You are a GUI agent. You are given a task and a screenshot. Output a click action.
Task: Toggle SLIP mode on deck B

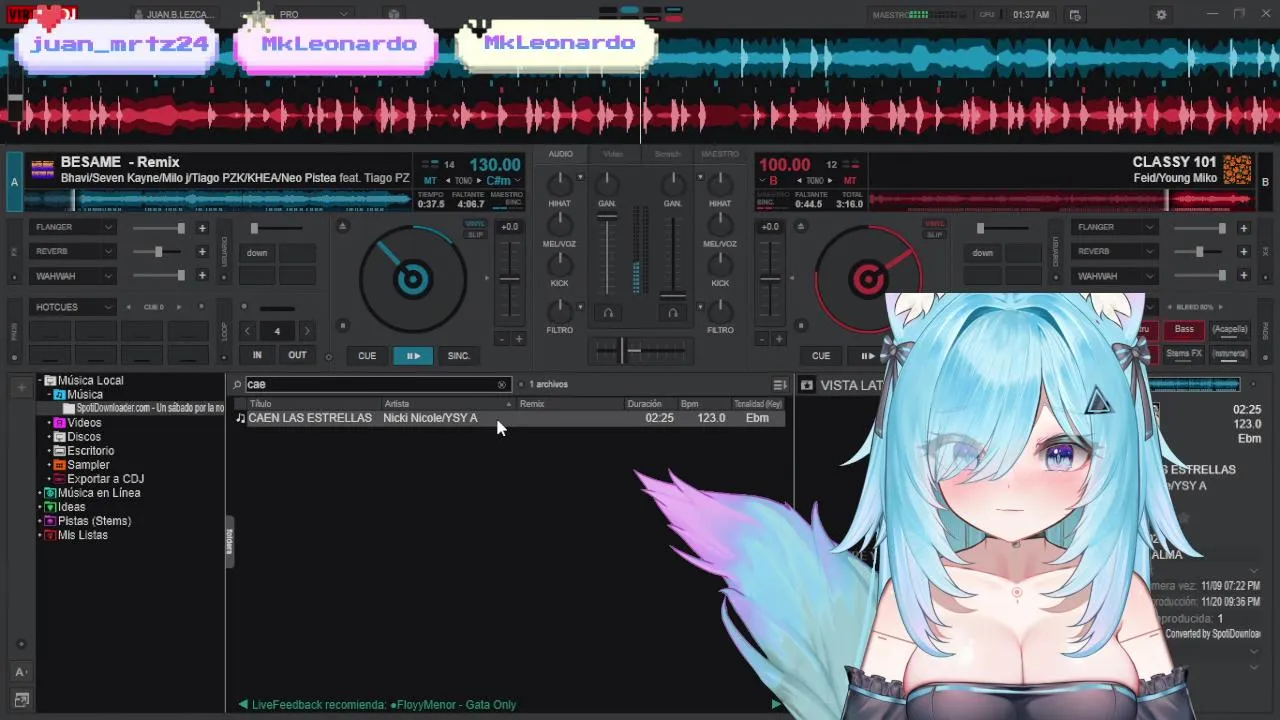pos(934,234)
